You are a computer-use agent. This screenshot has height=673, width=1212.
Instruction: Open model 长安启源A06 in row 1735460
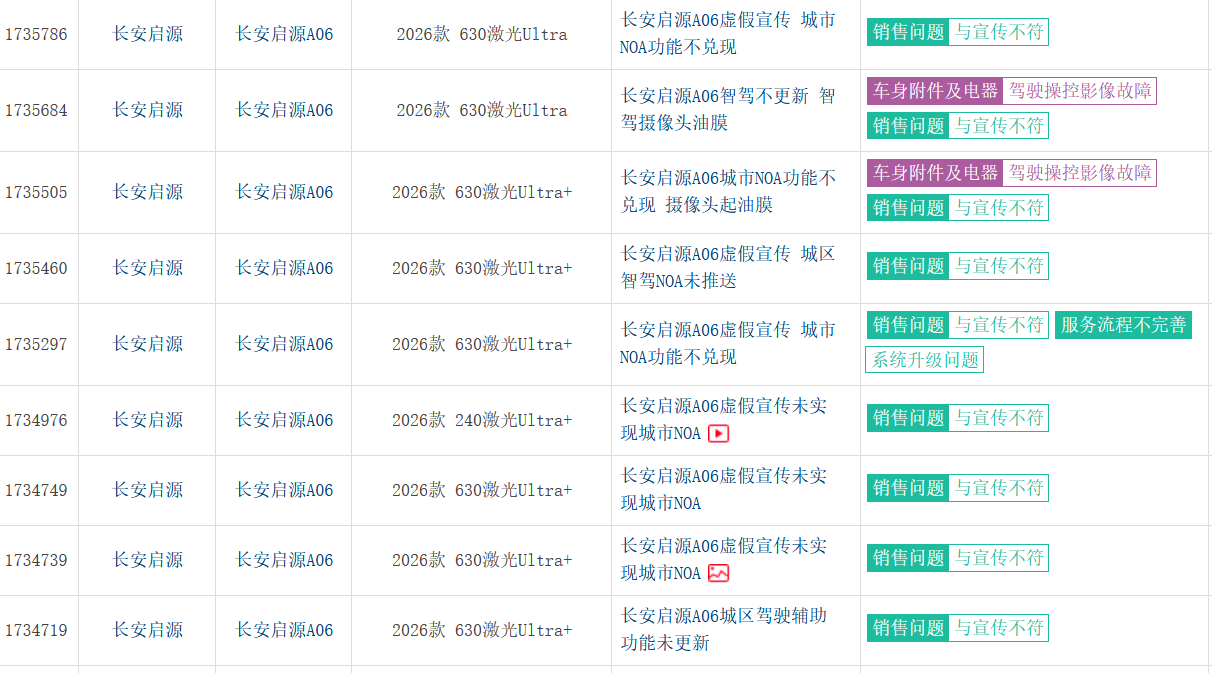[284, 268]
